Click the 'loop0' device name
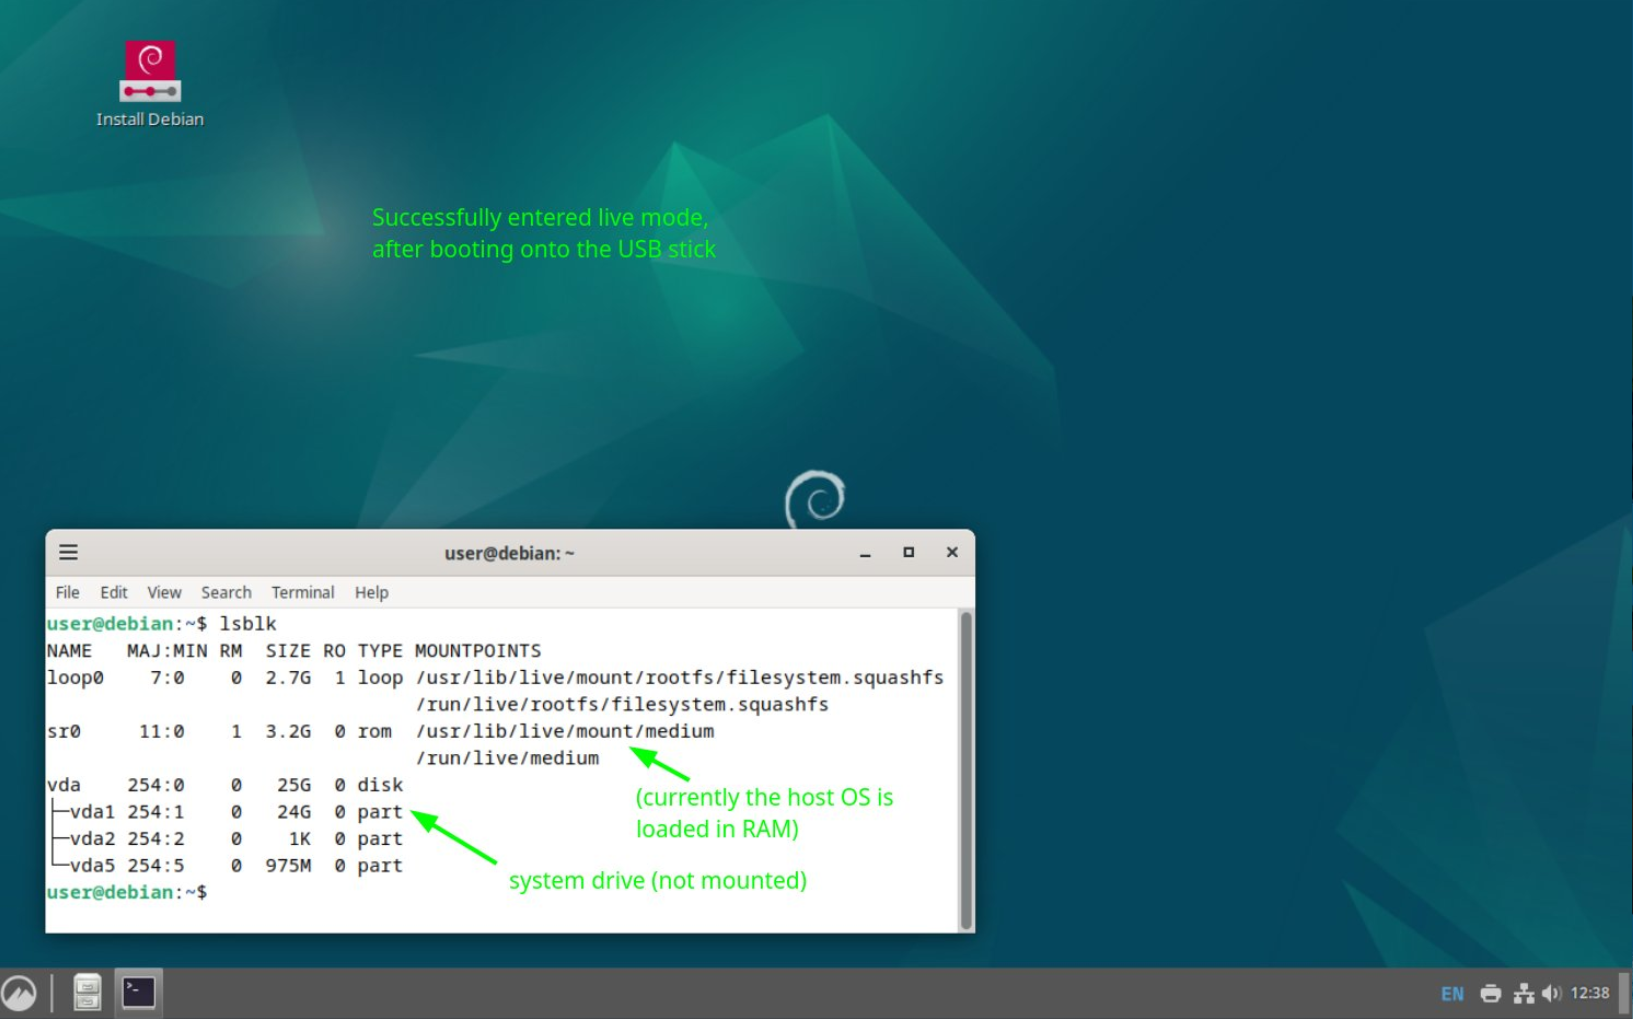 [x=75, y=678]
